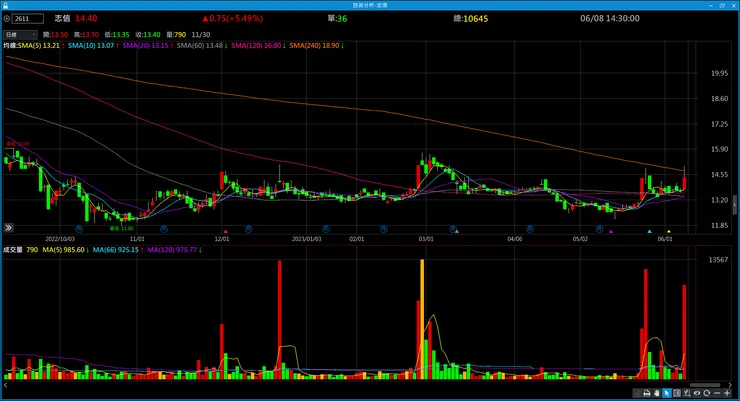Click the SMA(5) 13.21 legend label
The width and height of the screenshot is (740, 401).
pyautogui.click(x=38, y=46)
